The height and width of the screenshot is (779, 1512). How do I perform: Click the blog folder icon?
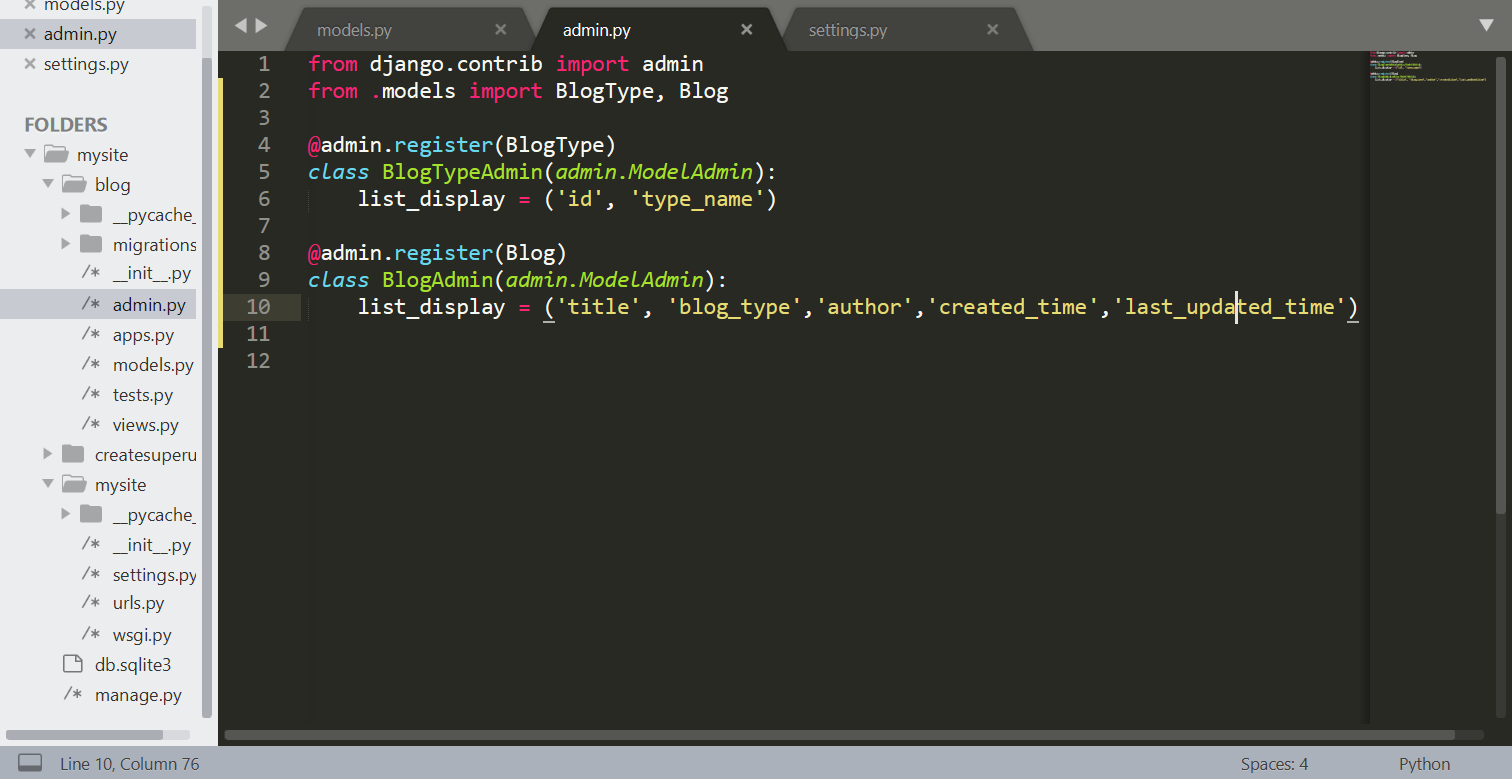coord(73,184)
